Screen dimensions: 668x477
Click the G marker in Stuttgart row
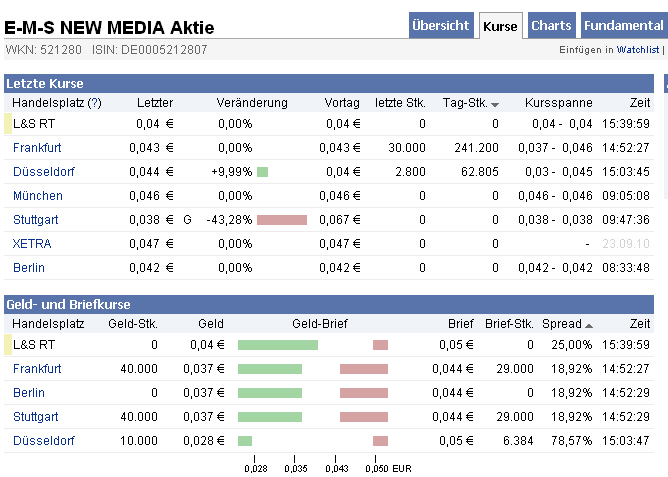[x=187, y=220]
